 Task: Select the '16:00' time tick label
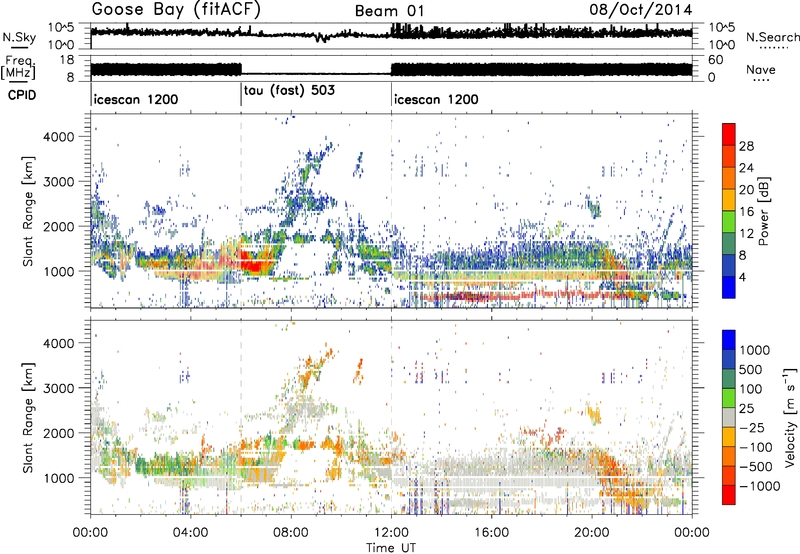(491, 533)
